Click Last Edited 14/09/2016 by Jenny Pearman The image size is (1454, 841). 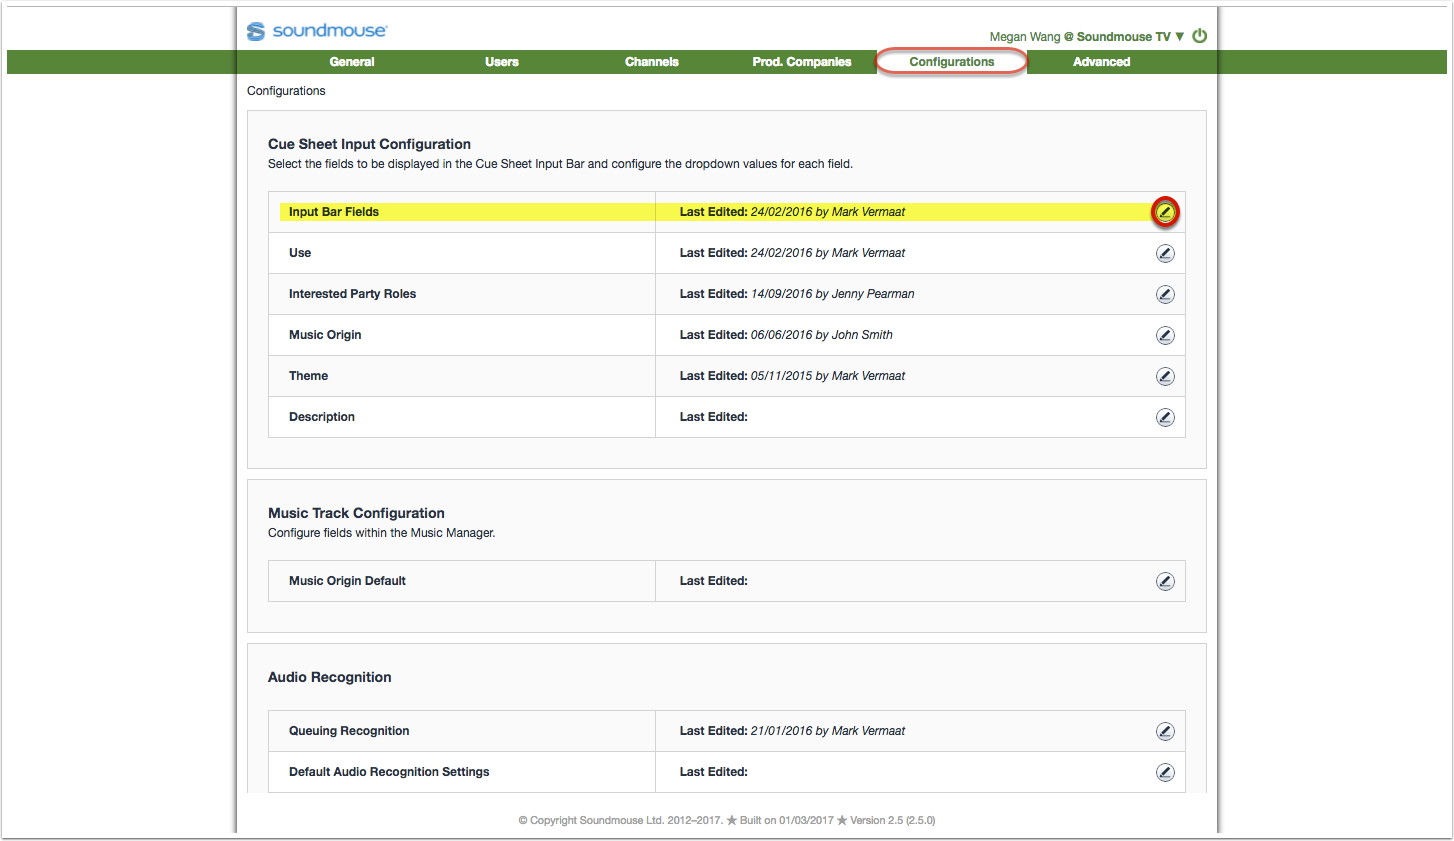pyautogui.click(x=797, y=294)
